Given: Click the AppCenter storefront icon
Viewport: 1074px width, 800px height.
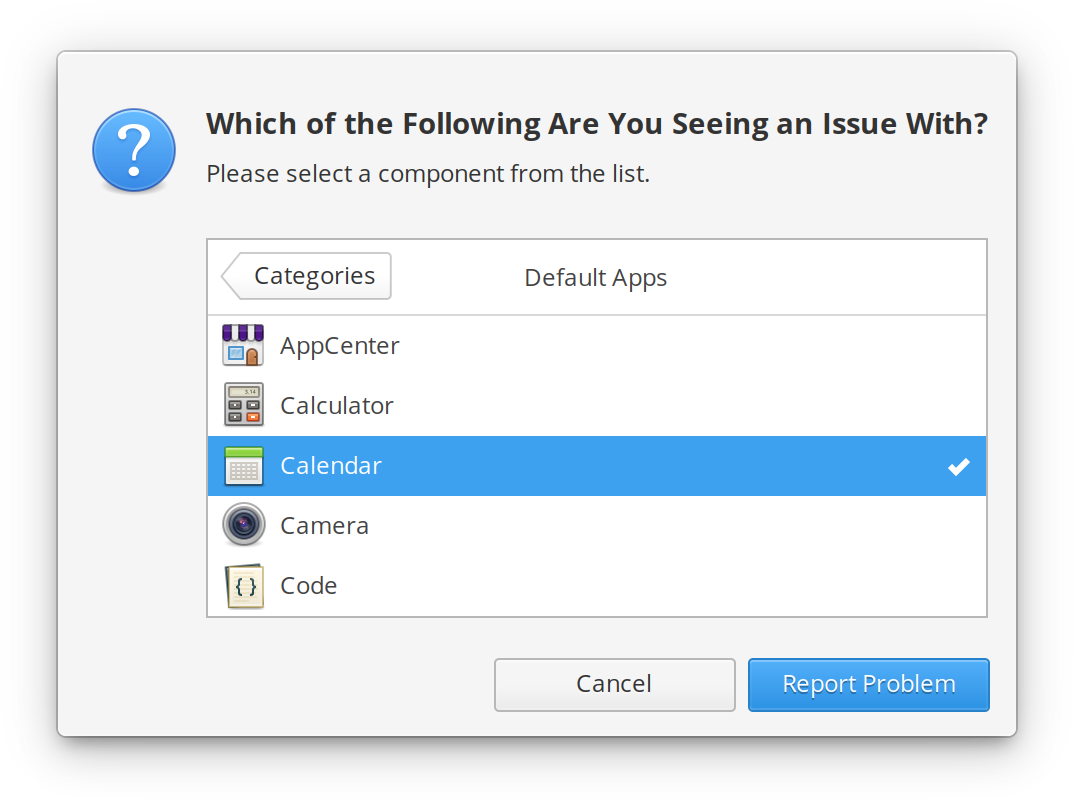Looking at the screenshot, I should point(243,346).
